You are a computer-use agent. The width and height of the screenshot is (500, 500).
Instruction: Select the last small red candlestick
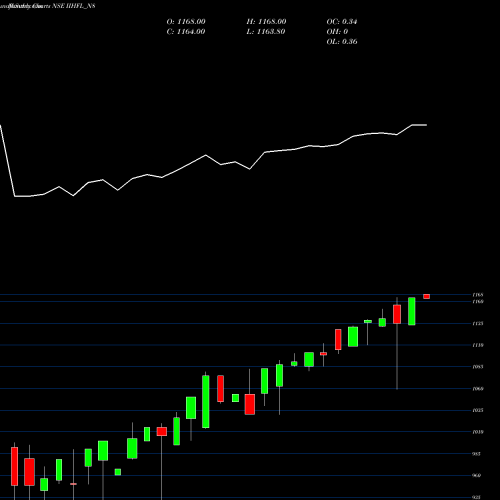(426, 296)
